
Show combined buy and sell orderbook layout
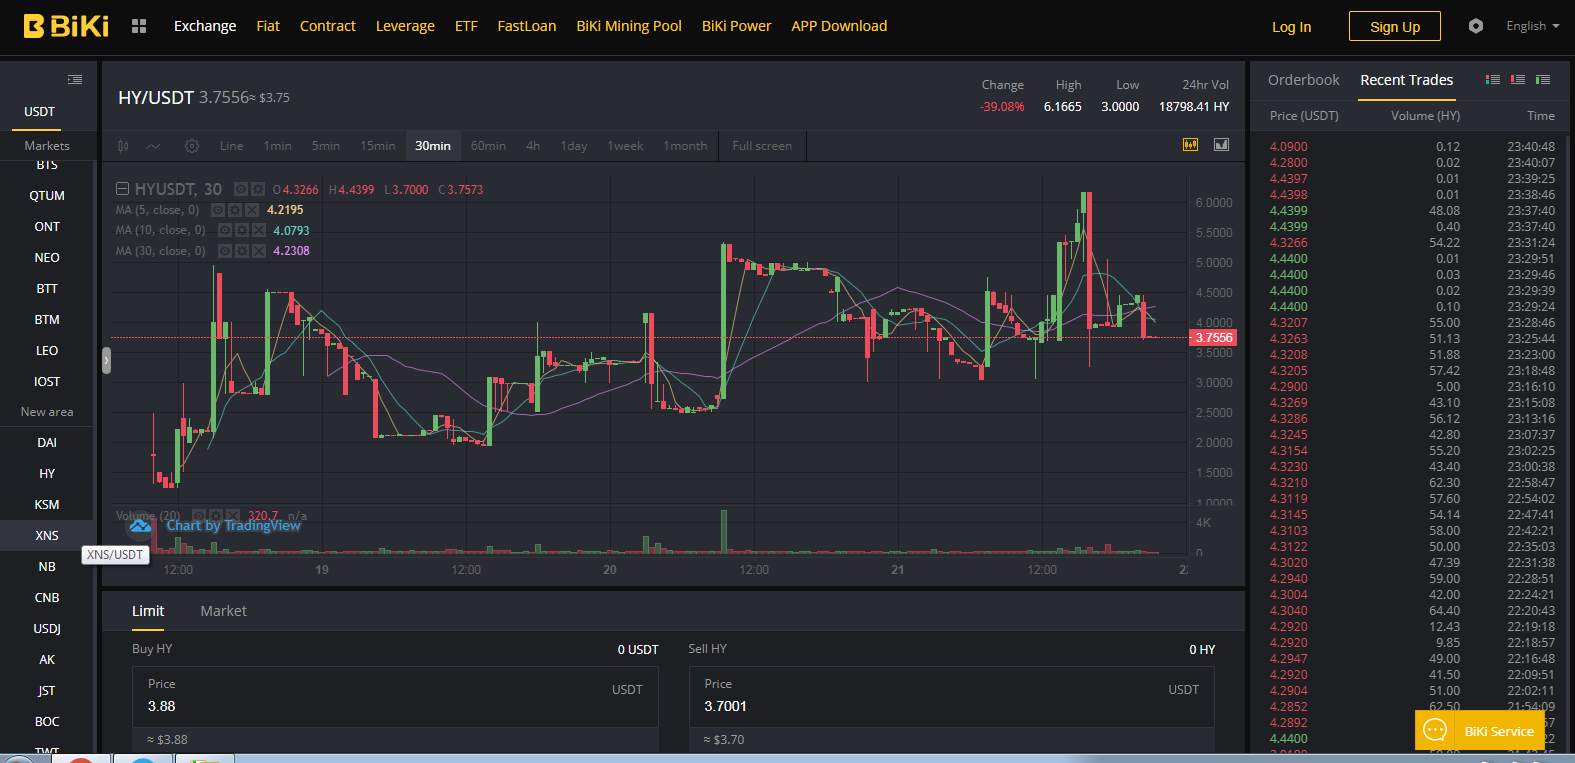(x=1493, y=80)
